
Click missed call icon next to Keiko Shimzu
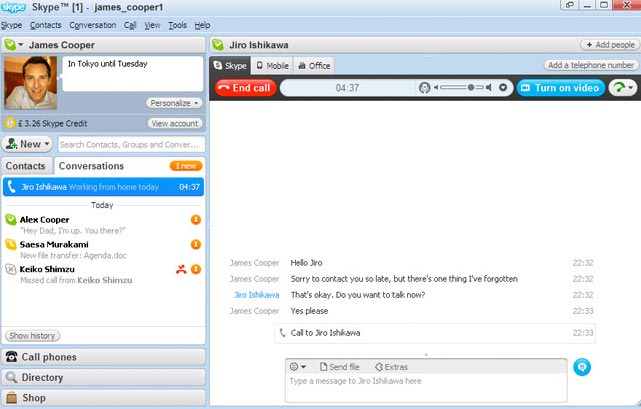(x=181, y=269)
